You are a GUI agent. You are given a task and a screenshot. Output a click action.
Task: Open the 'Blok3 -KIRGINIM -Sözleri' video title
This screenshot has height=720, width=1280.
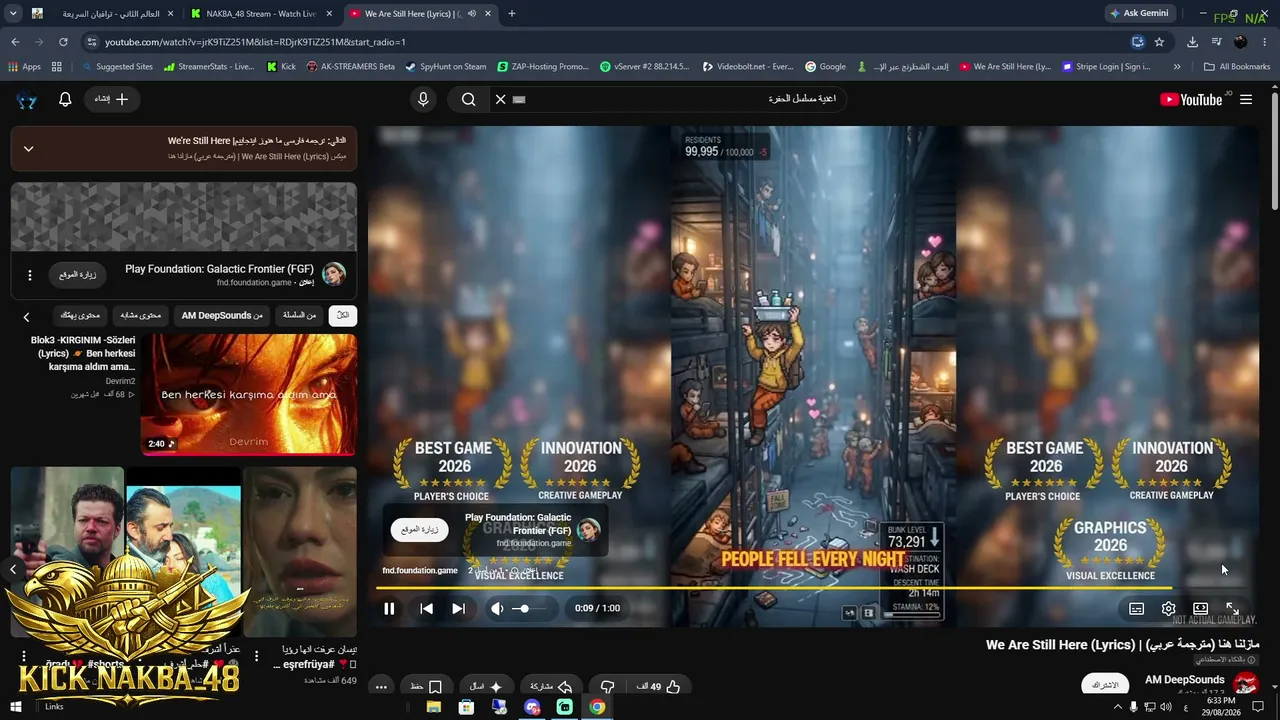click(x=83, y=353)
